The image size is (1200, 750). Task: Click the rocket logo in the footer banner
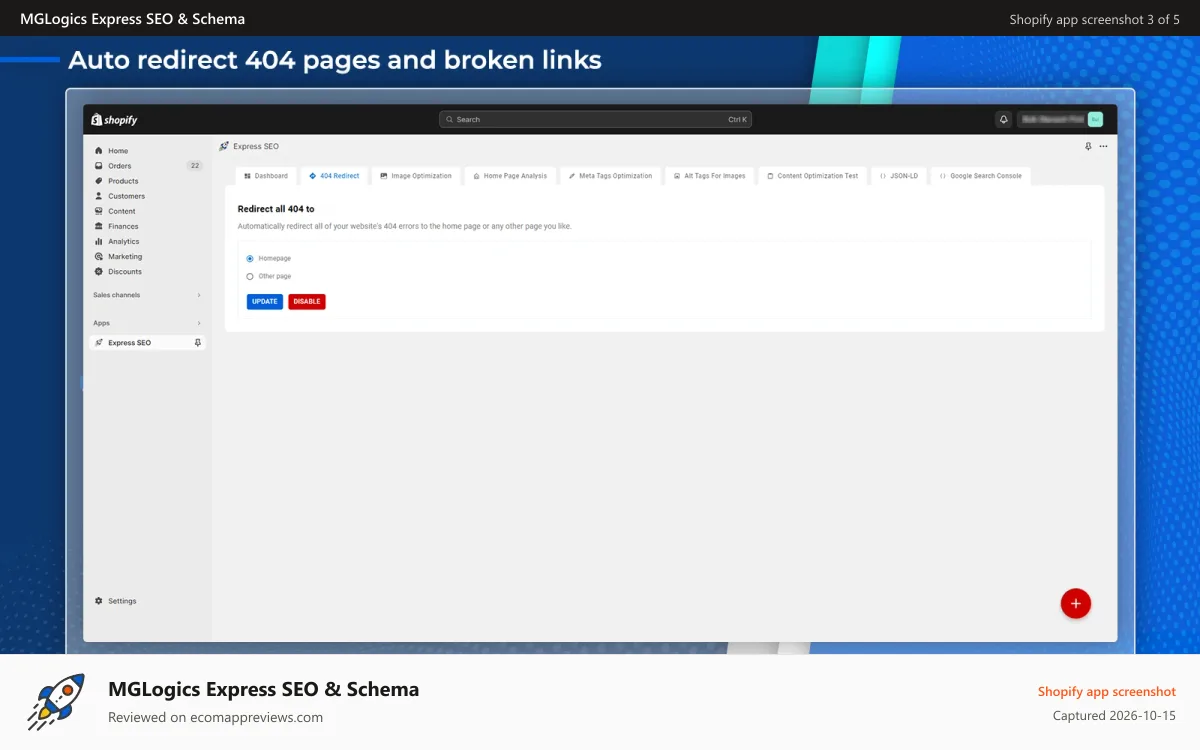[x=56, y=702]
